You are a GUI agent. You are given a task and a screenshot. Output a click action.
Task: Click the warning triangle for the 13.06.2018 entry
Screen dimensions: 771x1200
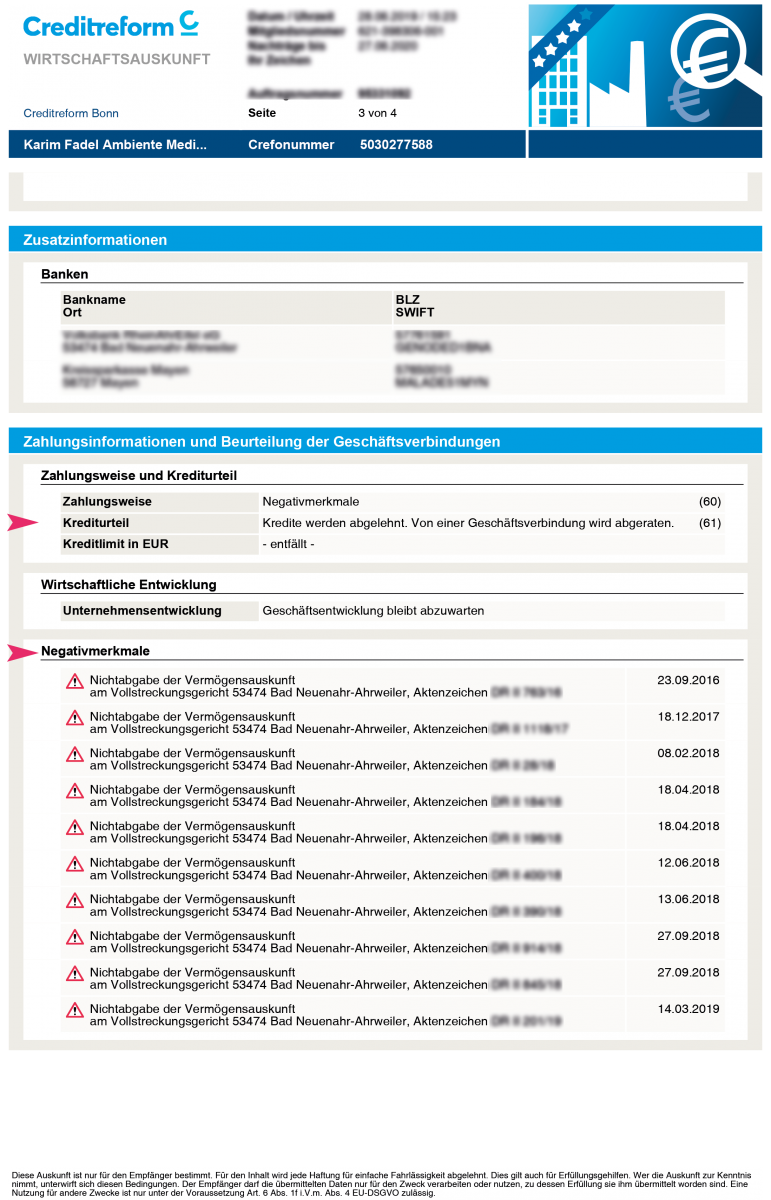pos(75,900)
